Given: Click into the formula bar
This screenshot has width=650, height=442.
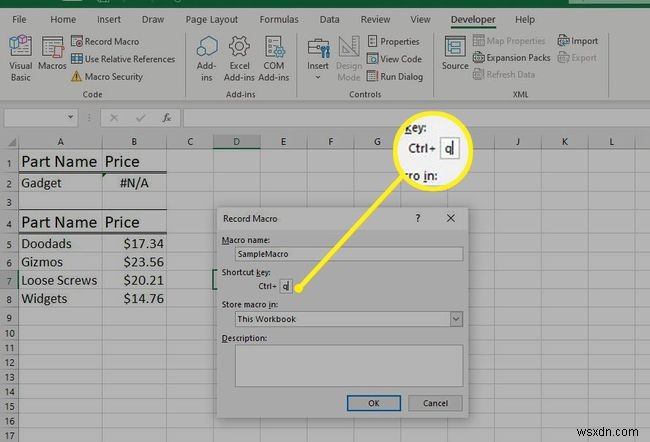Looking at the screenshot, I should pyautogui.click(x=415, y=118).
